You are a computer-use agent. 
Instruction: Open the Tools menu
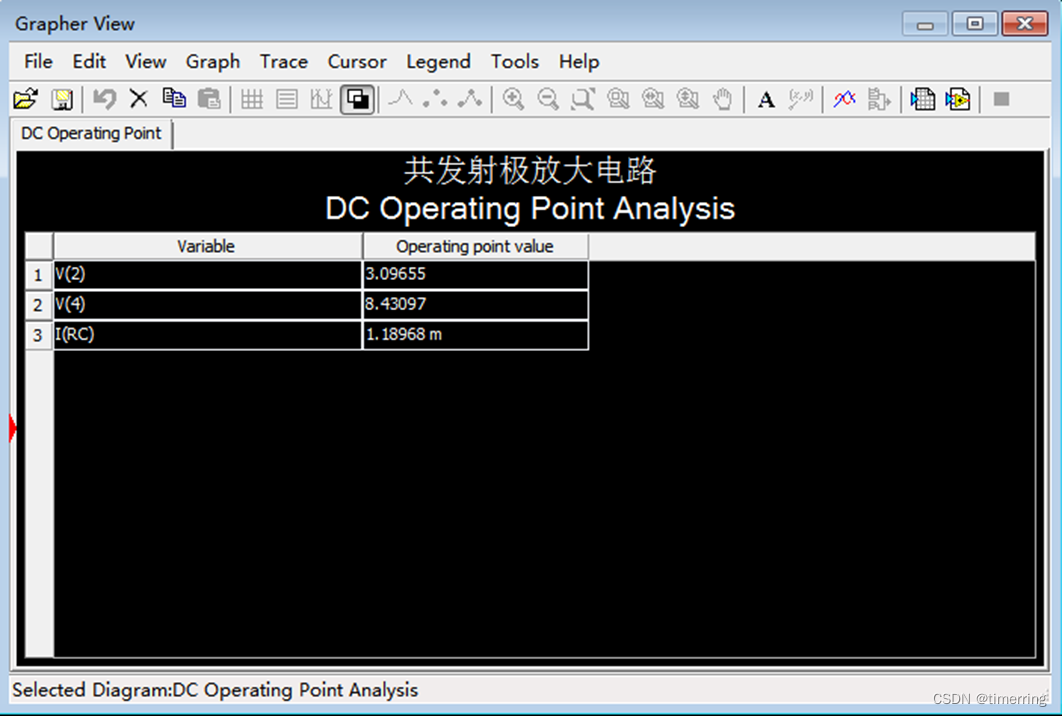(515, 62)
